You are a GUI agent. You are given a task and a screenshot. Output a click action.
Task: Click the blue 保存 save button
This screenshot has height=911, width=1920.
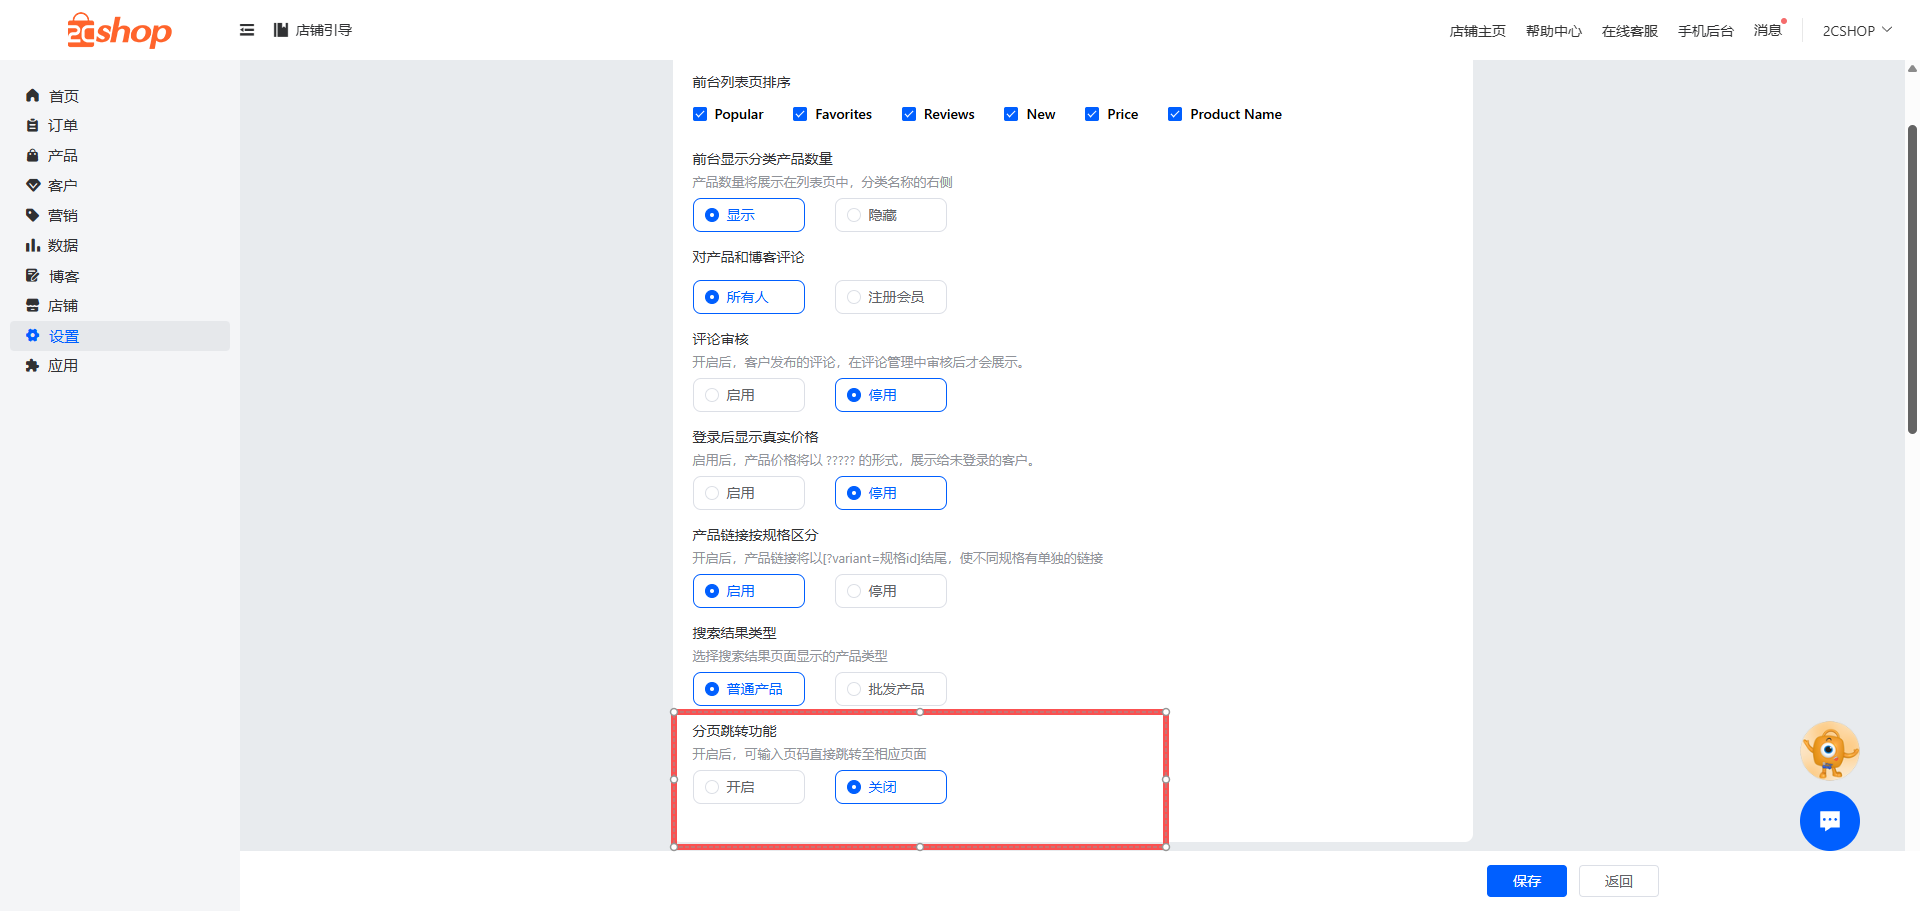click(x=1526, y=881)
